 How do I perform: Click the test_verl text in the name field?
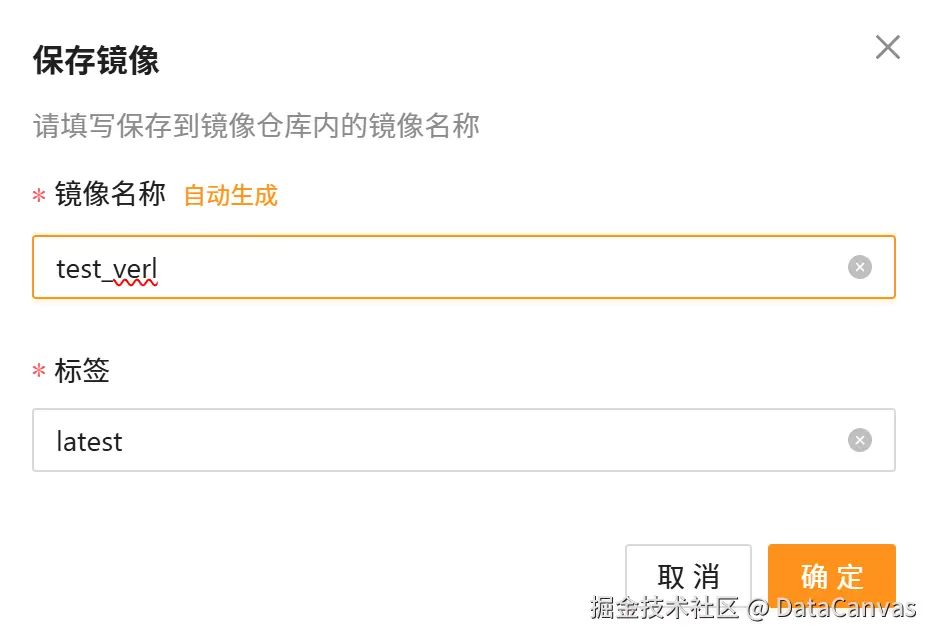click(x=107, y=268)
